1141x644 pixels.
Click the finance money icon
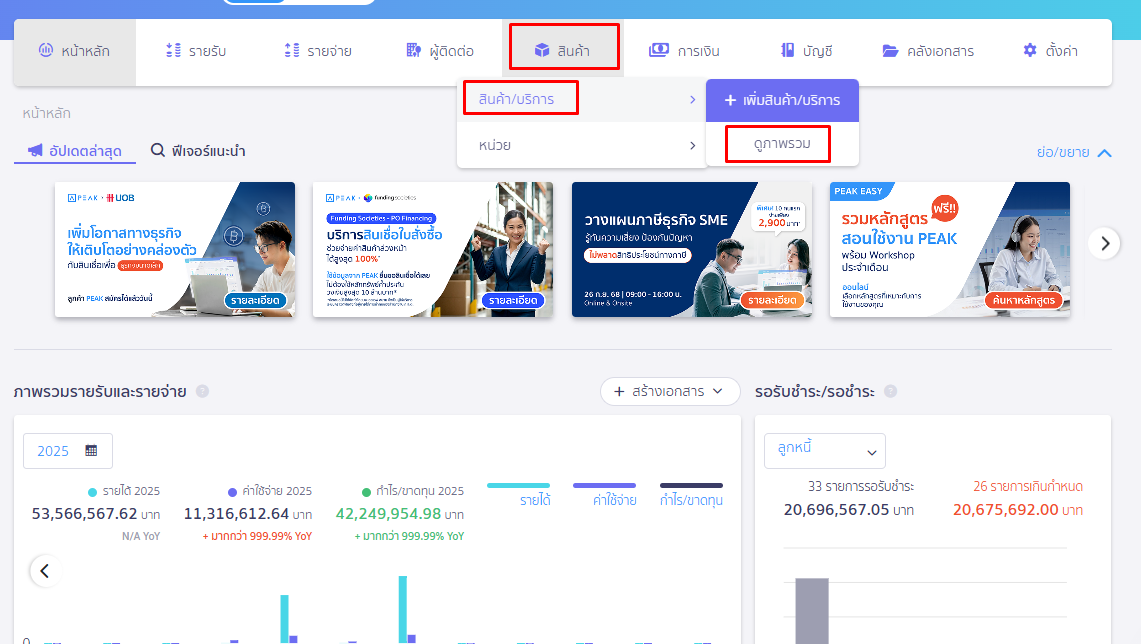(659, 50)
